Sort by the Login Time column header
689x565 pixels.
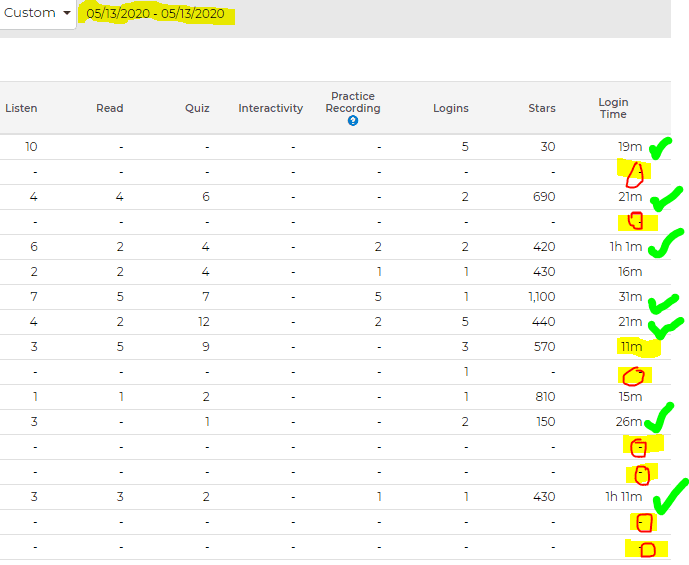613,109
